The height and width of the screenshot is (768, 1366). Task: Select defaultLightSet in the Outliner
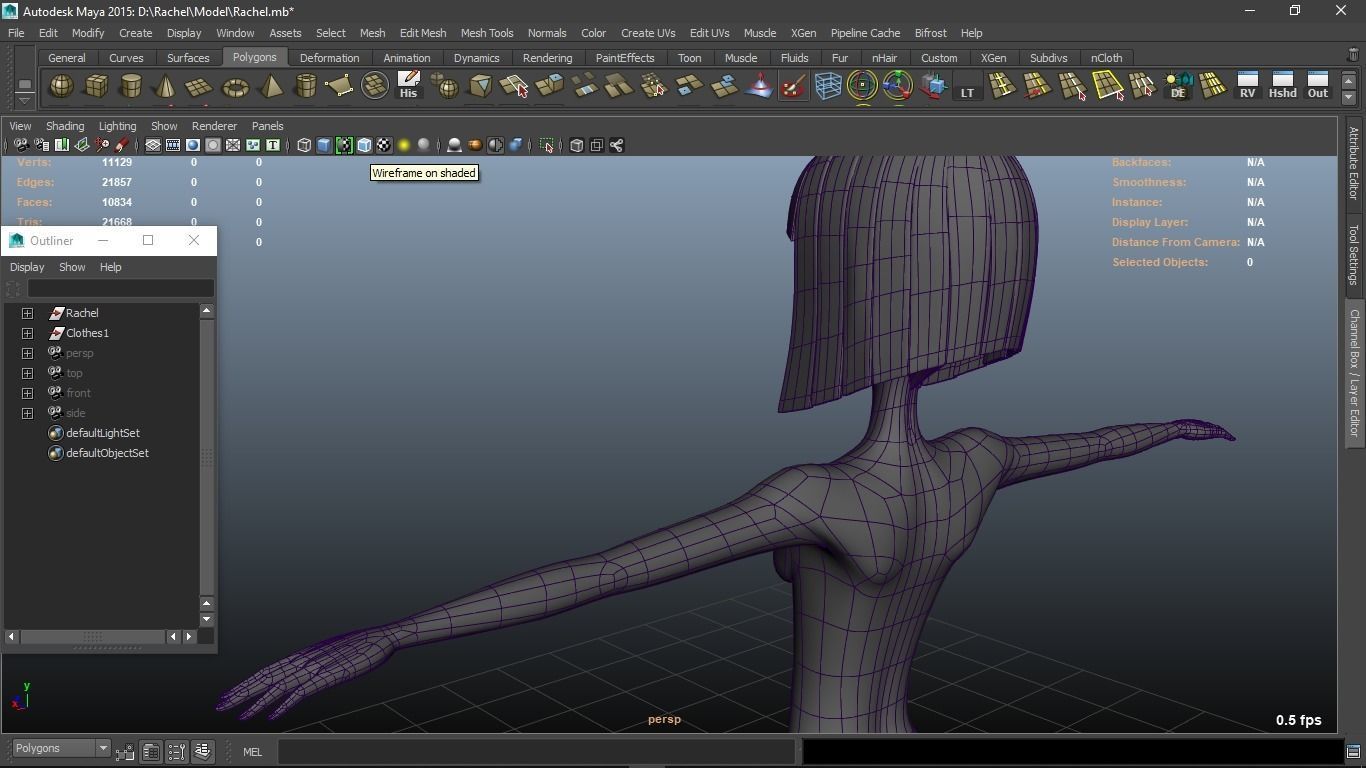click(x=103, y=433)
